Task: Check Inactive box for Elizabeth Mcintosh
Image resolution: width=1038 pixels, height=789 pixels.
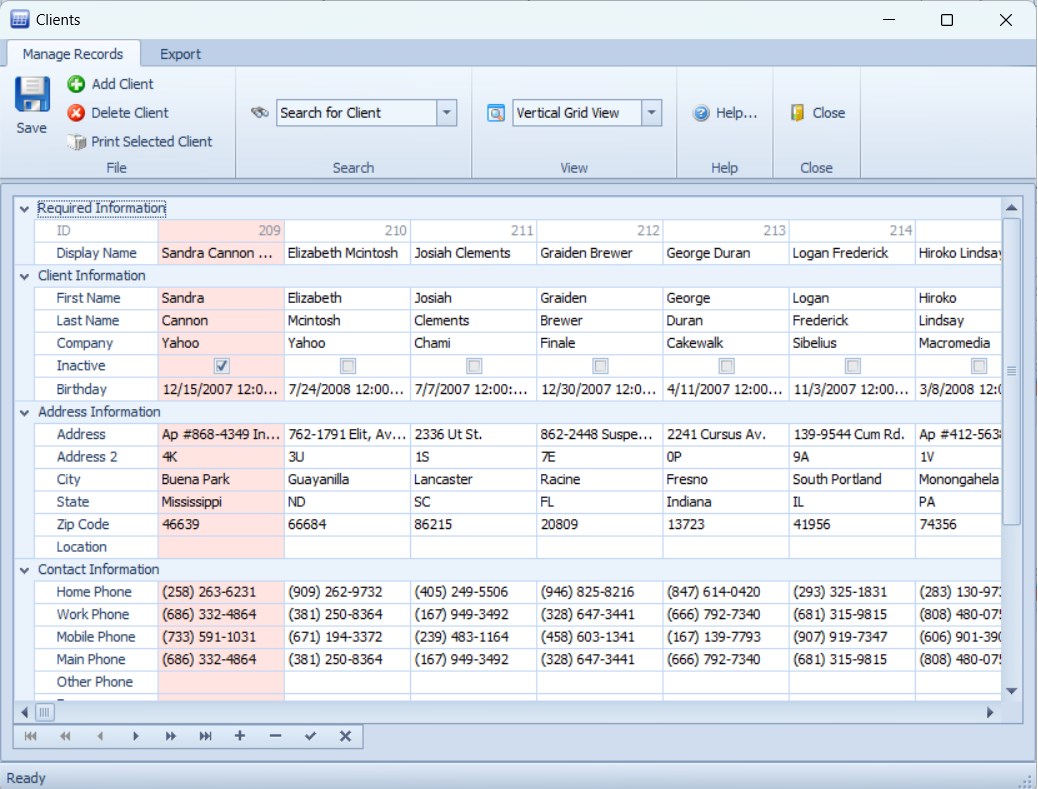Action: (x=347, y=366)
